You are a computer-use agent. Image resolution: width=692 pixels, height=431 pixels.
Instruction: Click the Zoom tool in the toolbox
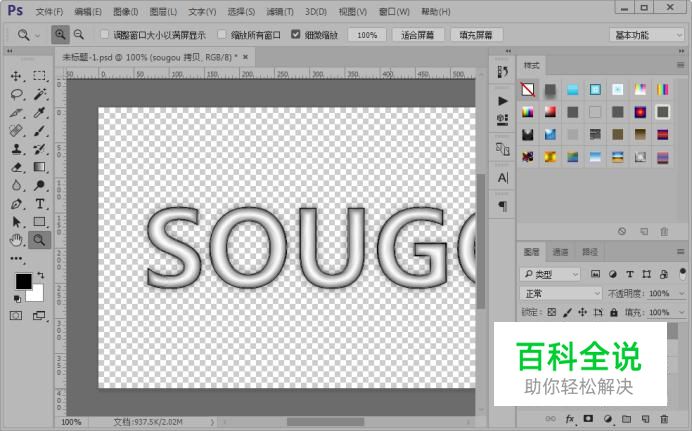tap(39, 240)
